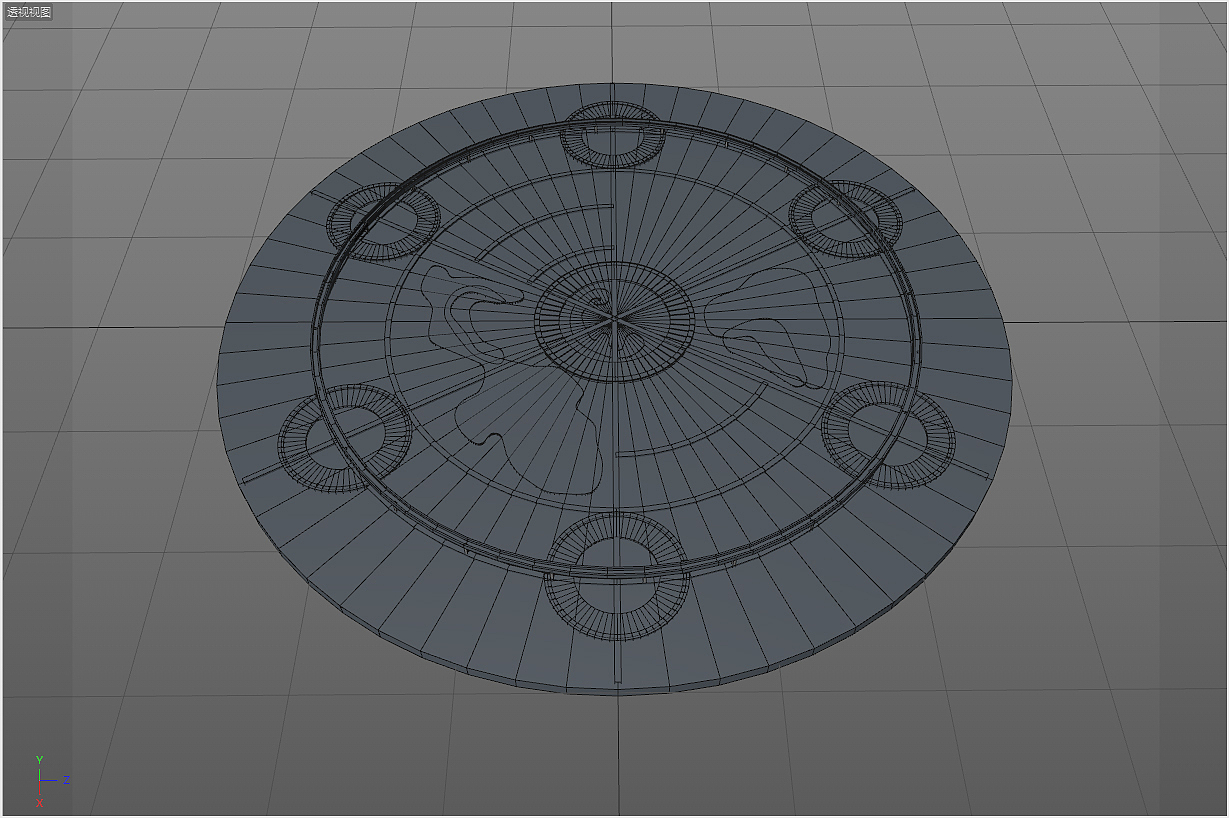1229x818 pixels.
Task: Click the 透视视图 viewport label
Action: (x=29, y=12)
